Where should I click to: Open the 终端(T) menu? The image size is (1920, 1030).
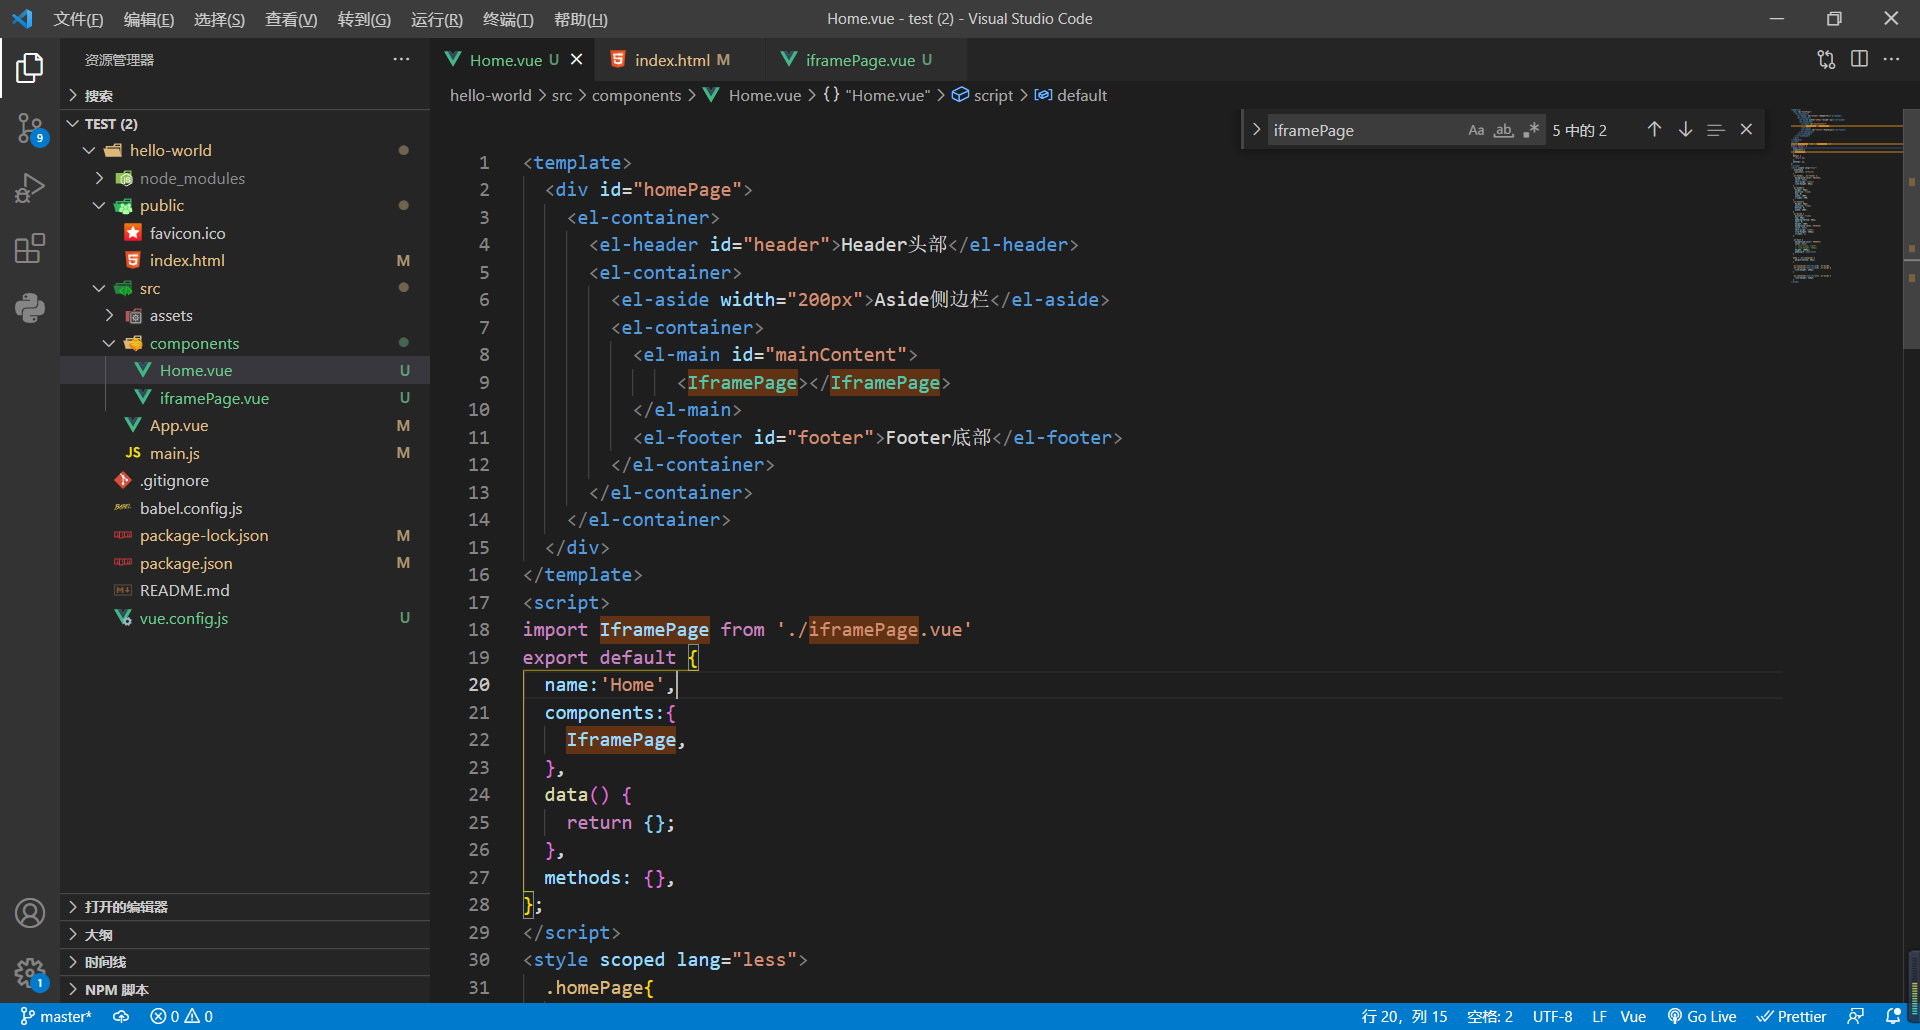click(x=508, y=19)
